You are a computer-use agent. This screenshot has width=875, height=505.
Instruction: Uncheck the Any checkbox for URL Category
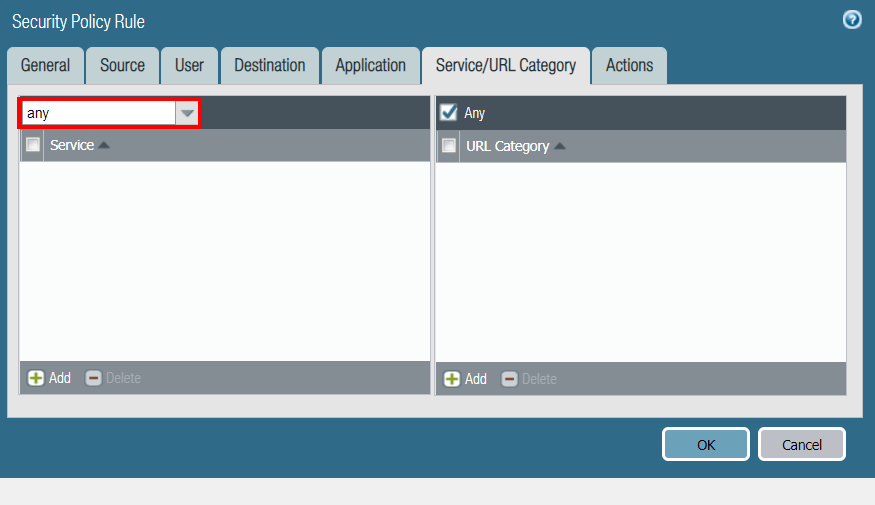(x=449, y=113)
